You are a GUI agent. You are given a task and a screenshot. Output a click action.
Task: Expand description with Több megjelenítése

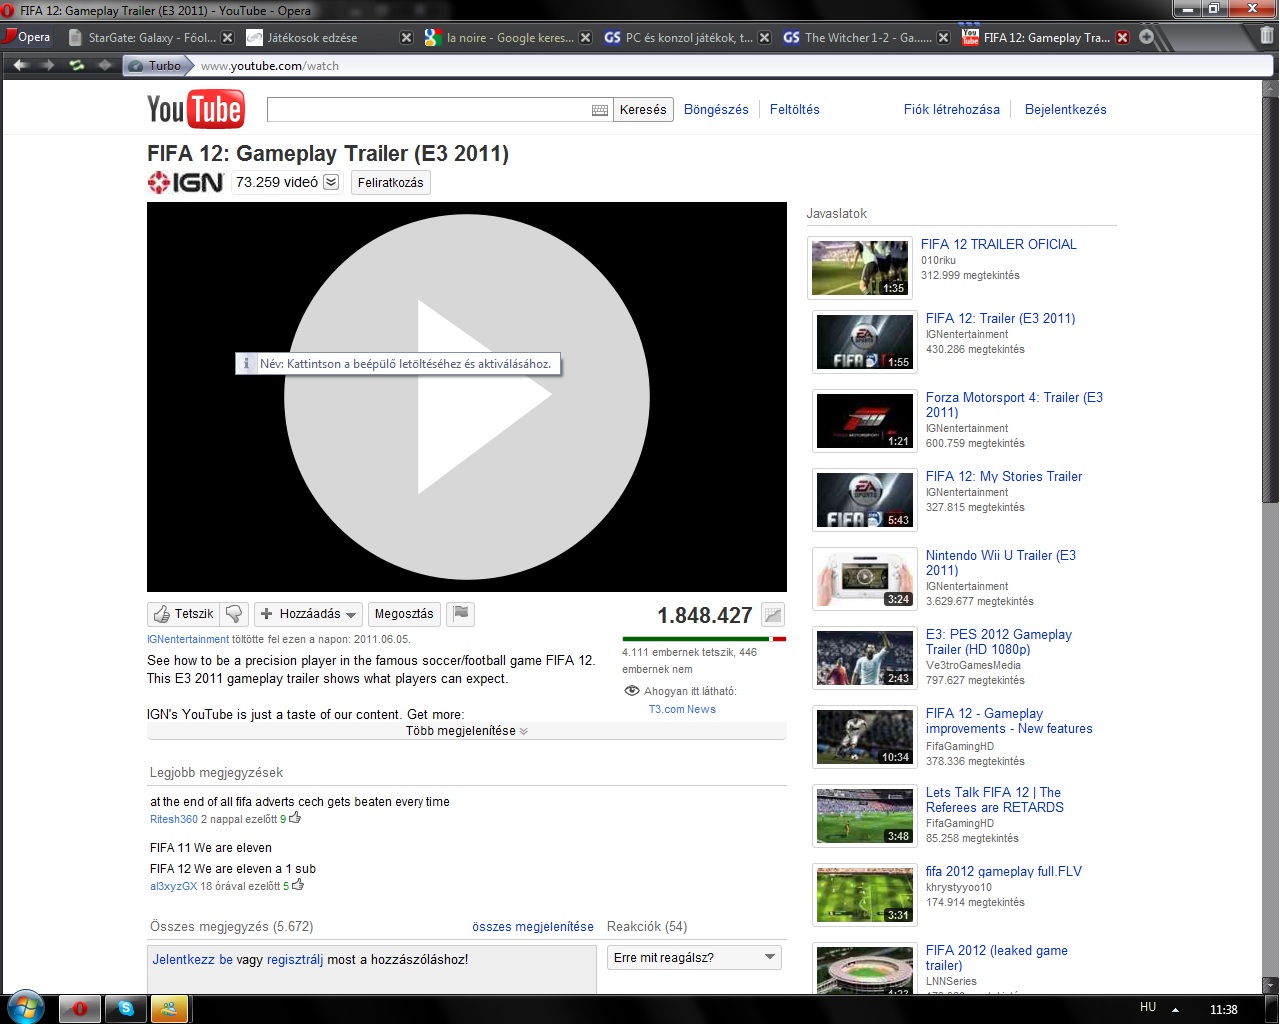467,731
